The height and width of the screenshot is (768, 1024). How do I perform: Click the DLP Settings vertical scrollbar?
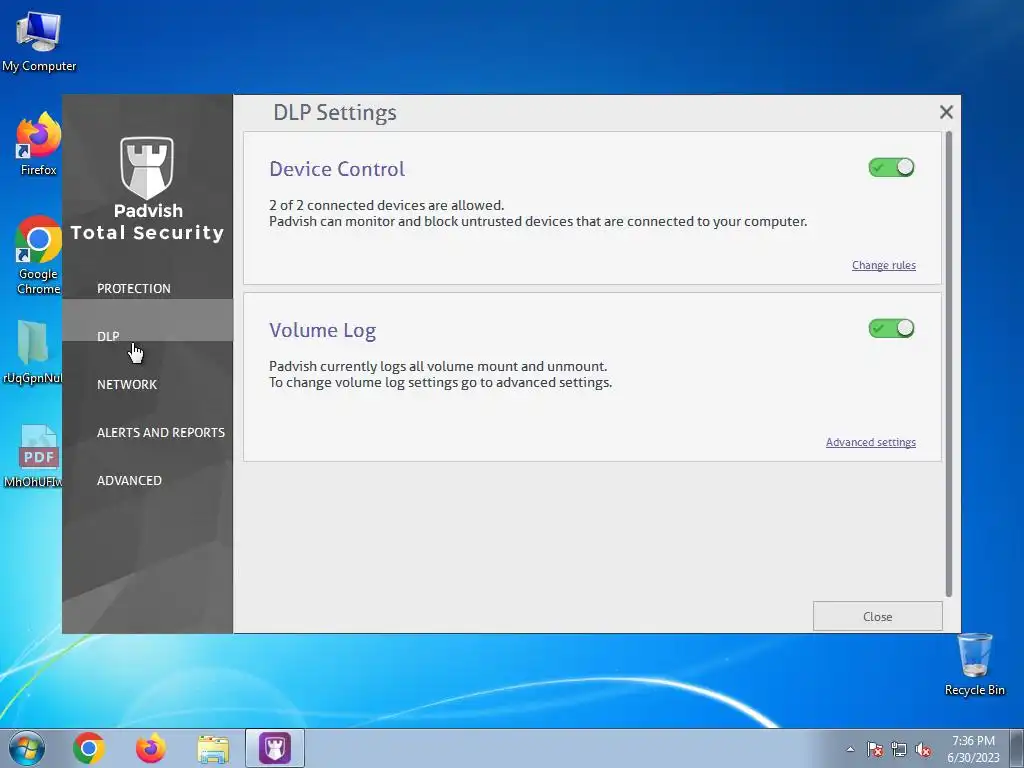tap(949, 364)
